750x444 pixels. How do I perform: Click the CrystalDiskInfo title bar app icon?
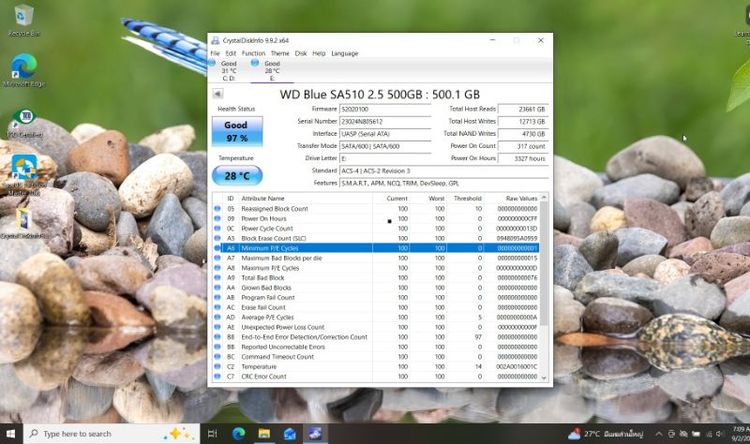215,40
